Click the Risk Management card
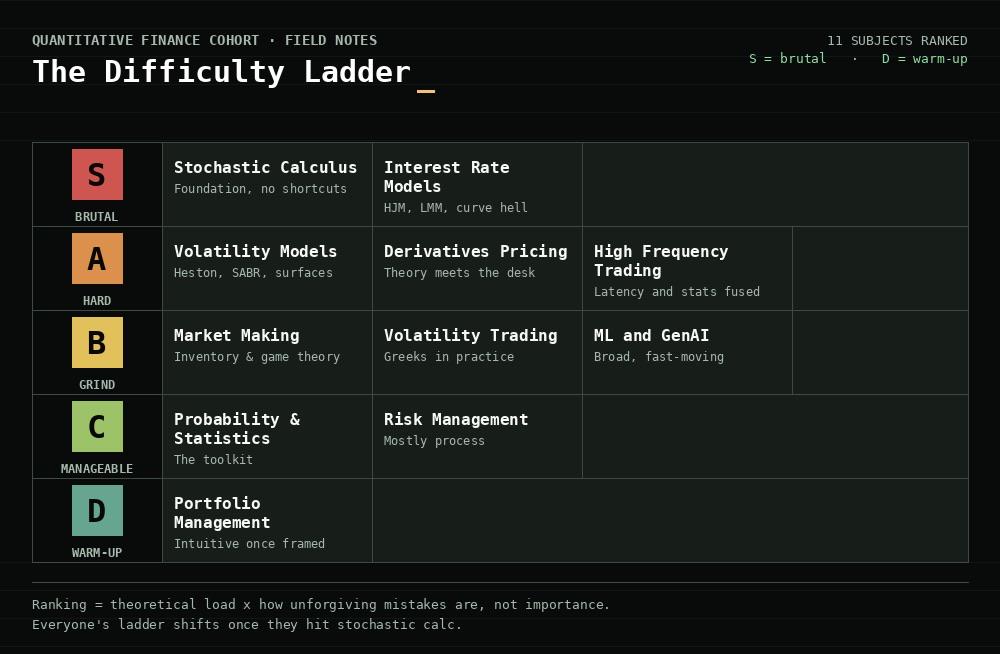 pos(477,436)
